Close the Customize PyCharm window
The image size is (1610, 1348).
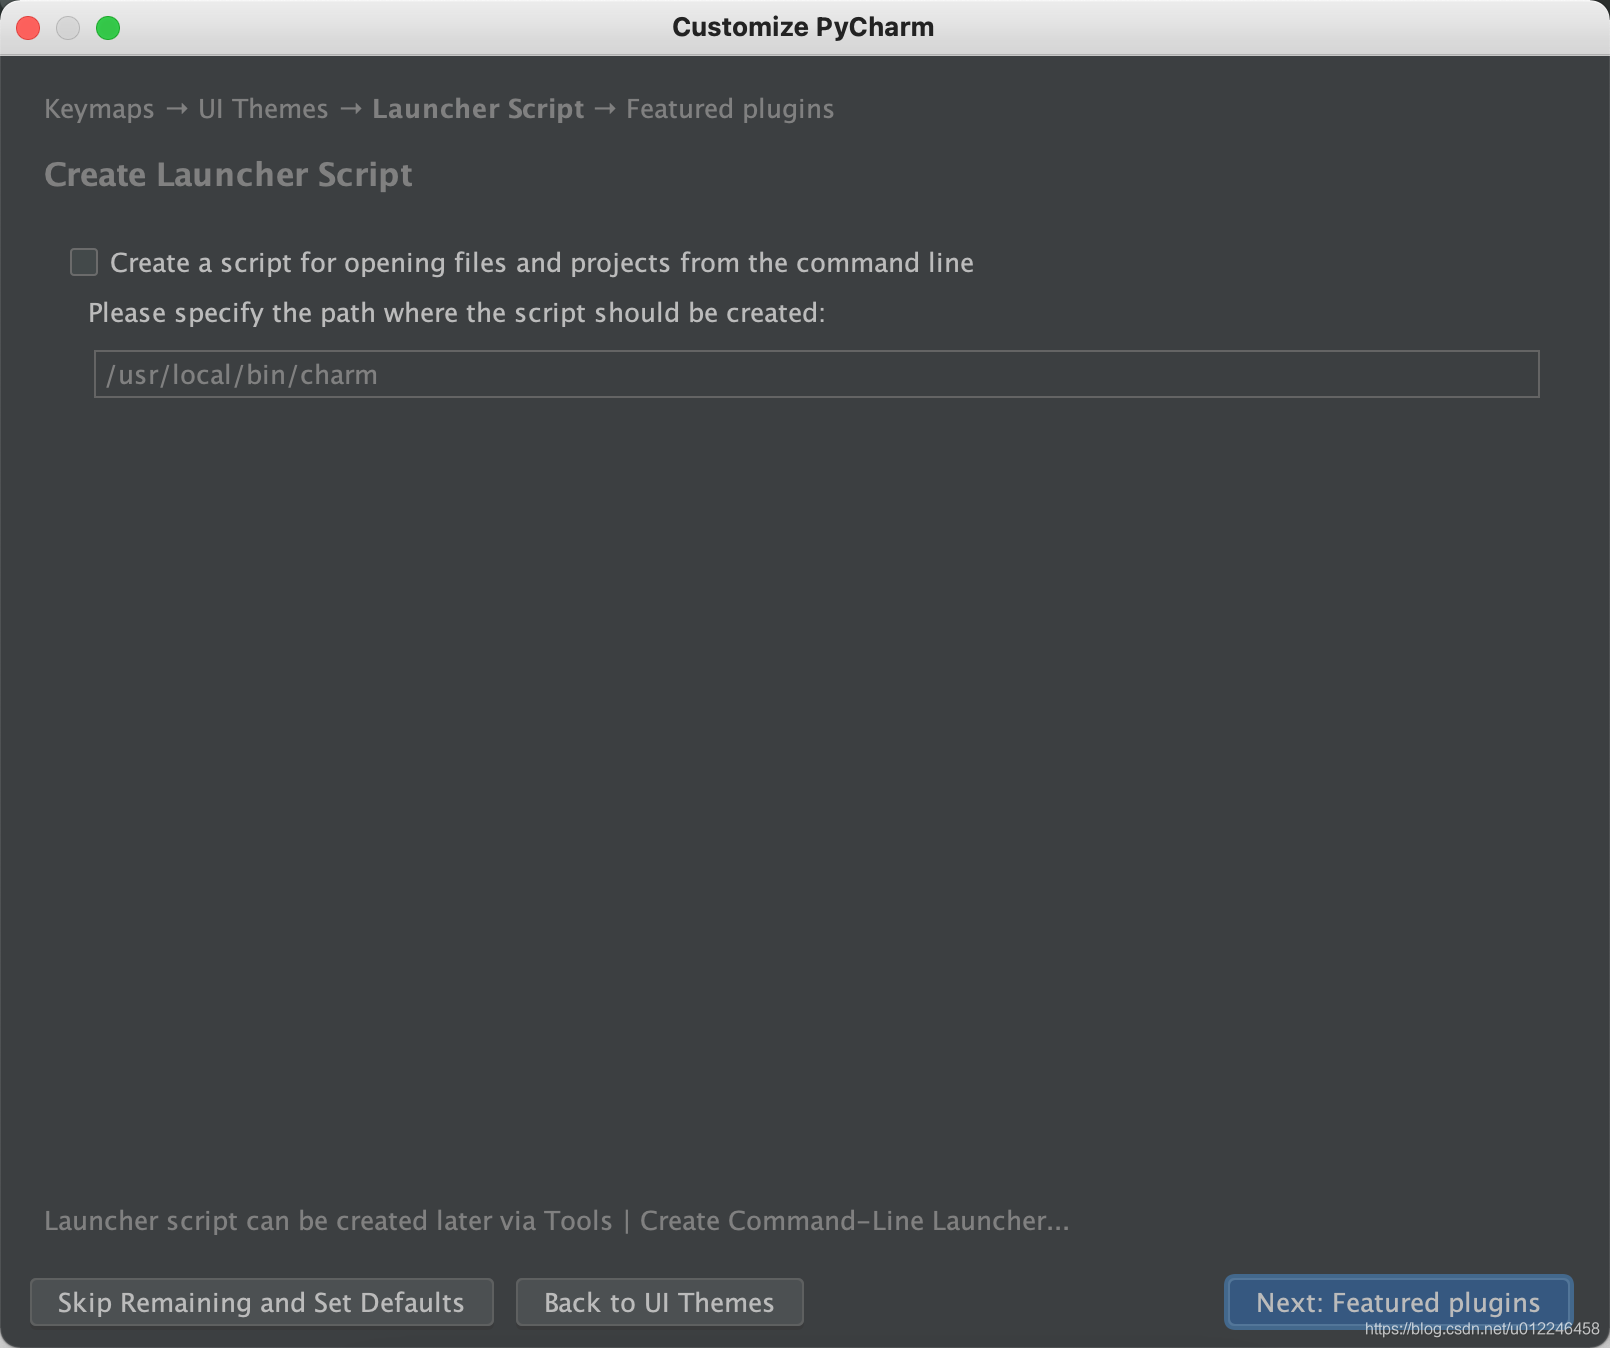coord(28,28)
